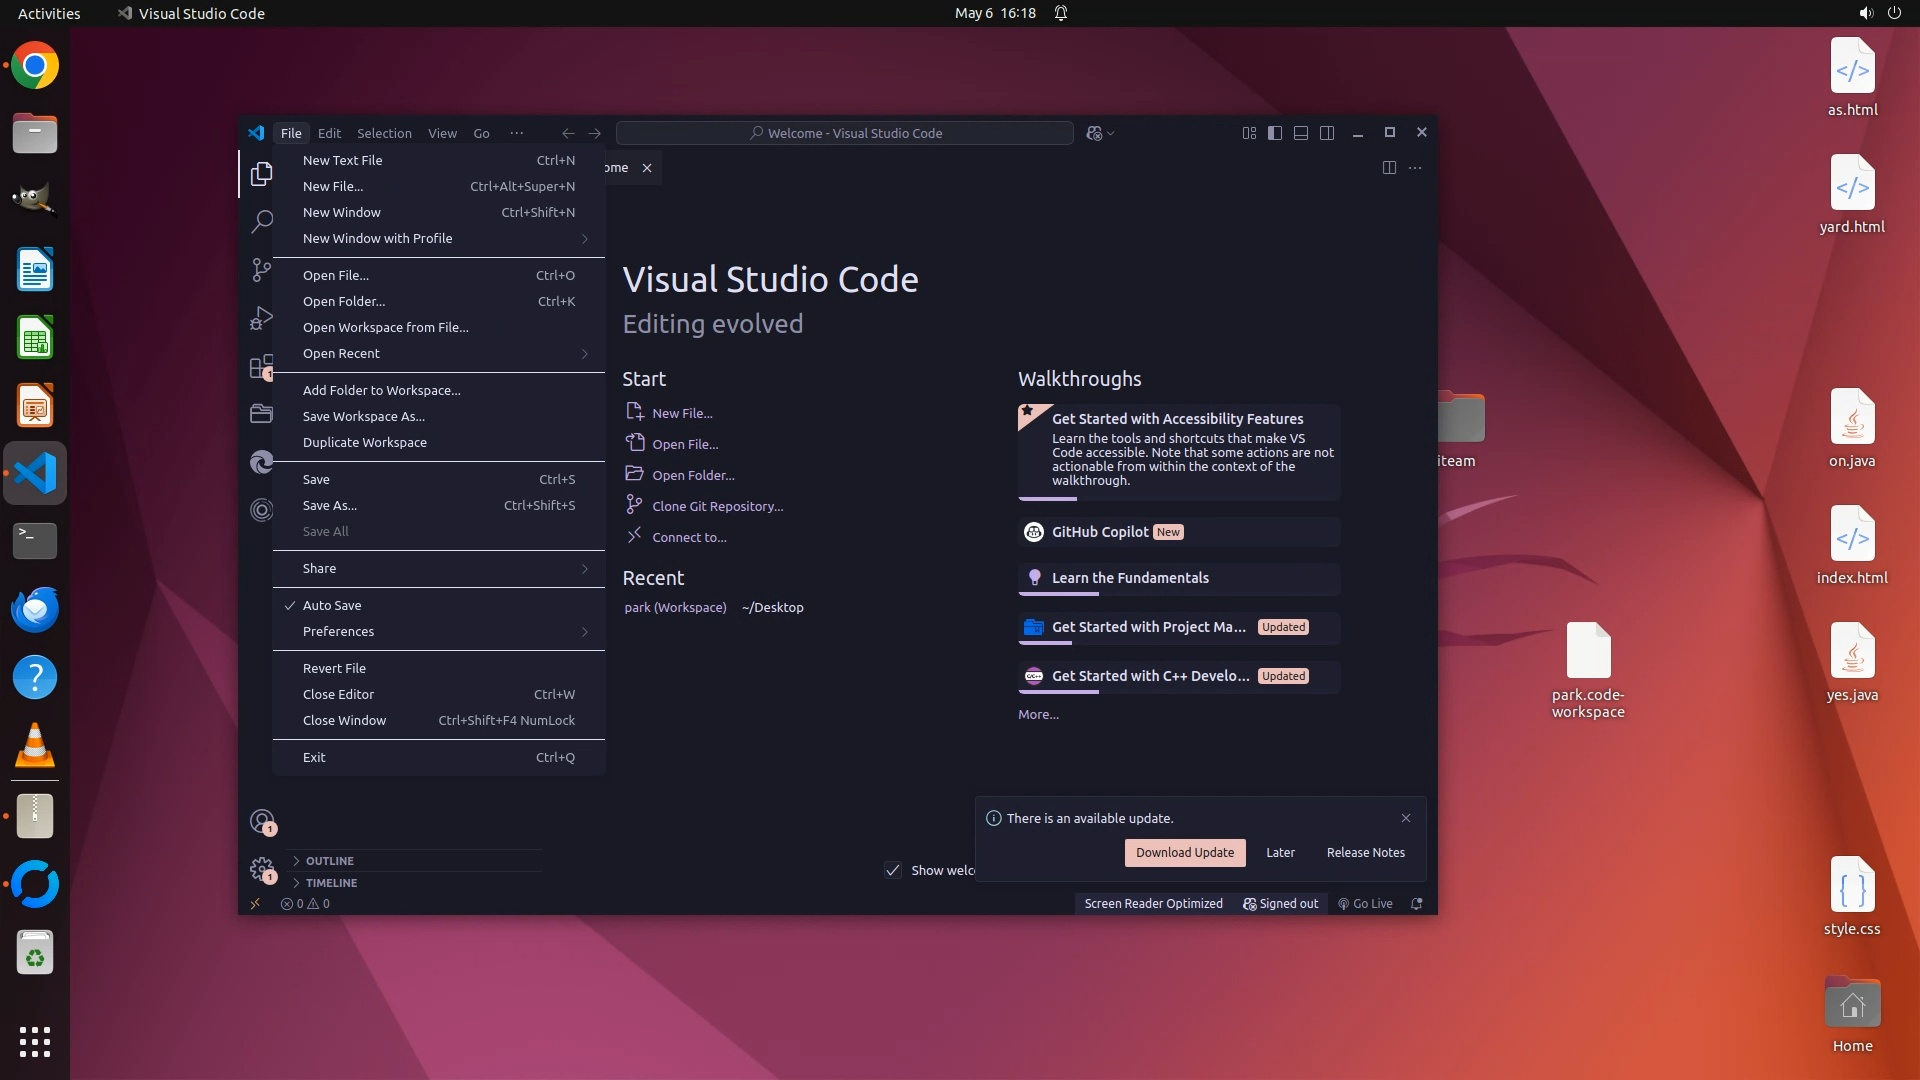Toggle the bottom panel layout icon
The image size is (1920, 1080).
pyautogui.click(x=1301, y=133)
